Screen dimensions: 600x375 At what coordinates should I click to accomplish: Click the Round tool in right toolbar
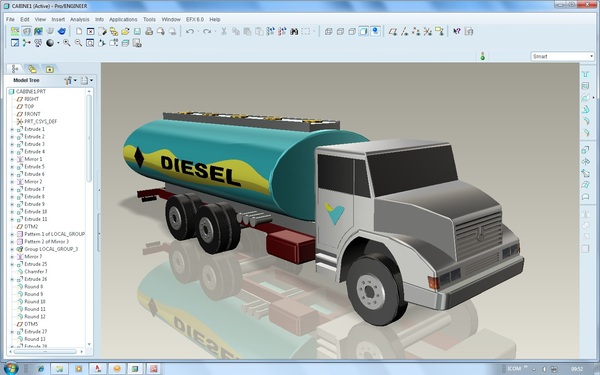tap(585, 121)
